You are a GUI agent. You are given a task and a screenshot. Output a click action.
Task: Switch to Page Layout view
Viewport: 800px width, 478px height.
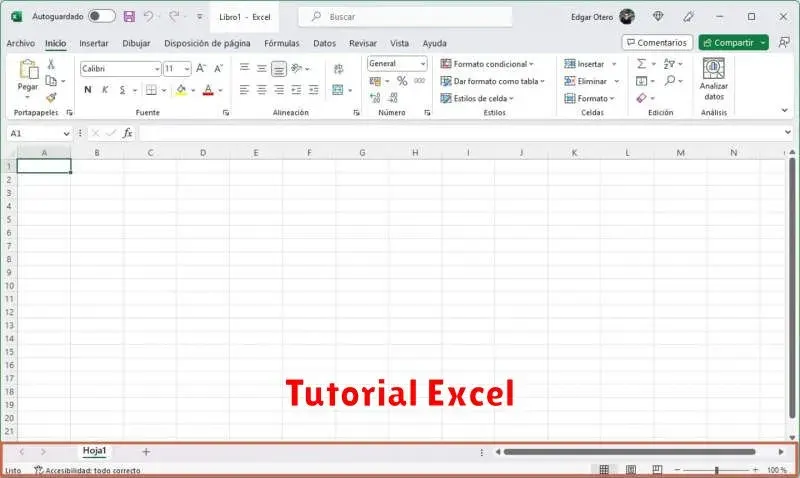(631, 470)
